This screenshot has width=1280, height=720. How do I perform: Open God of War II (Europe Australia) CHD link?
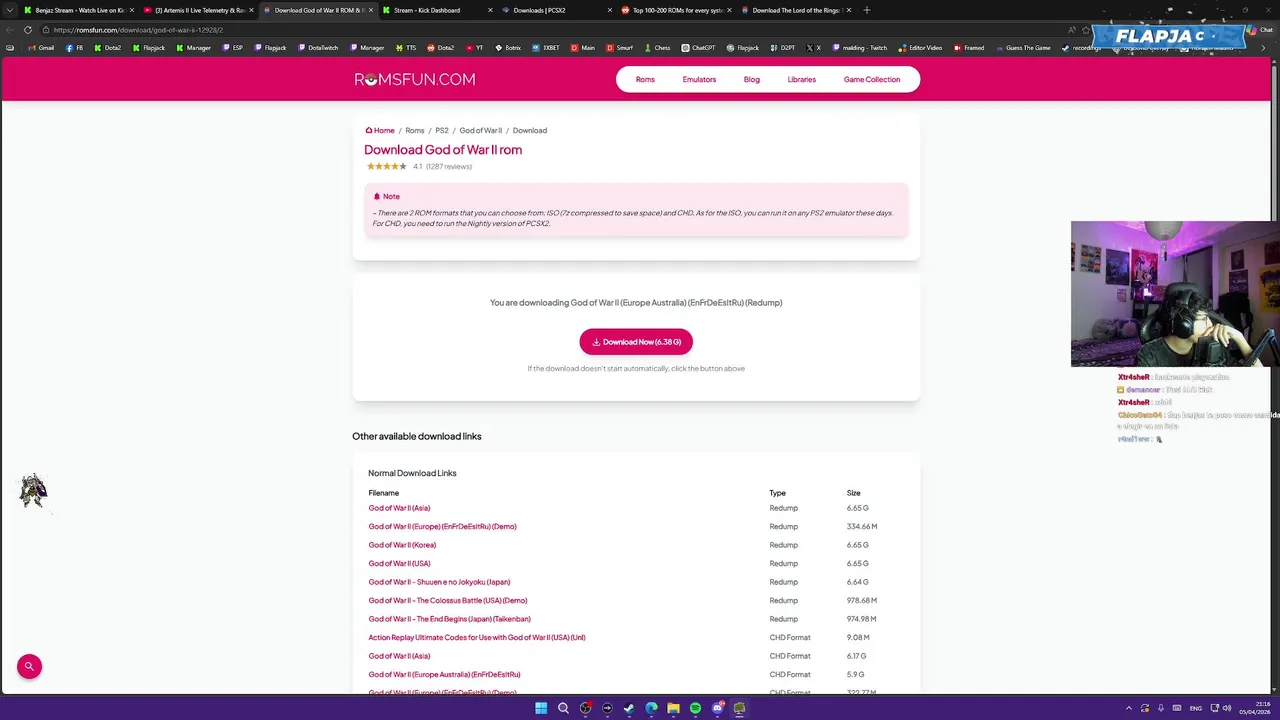(444, 674)
